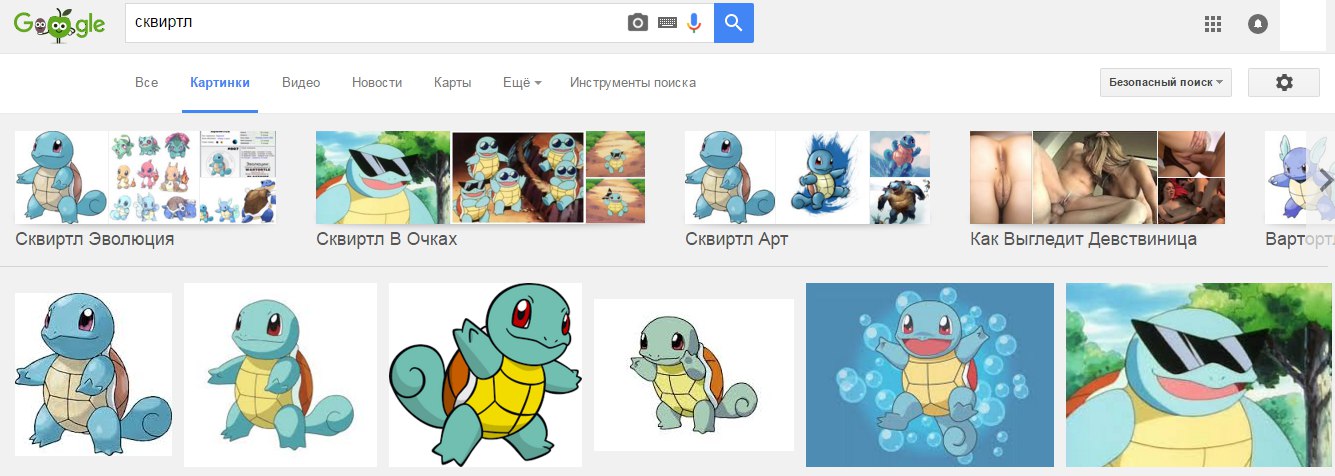Start voice search with microphone icon
Viewport: 1335px width, 476px height.
(694, 23)
